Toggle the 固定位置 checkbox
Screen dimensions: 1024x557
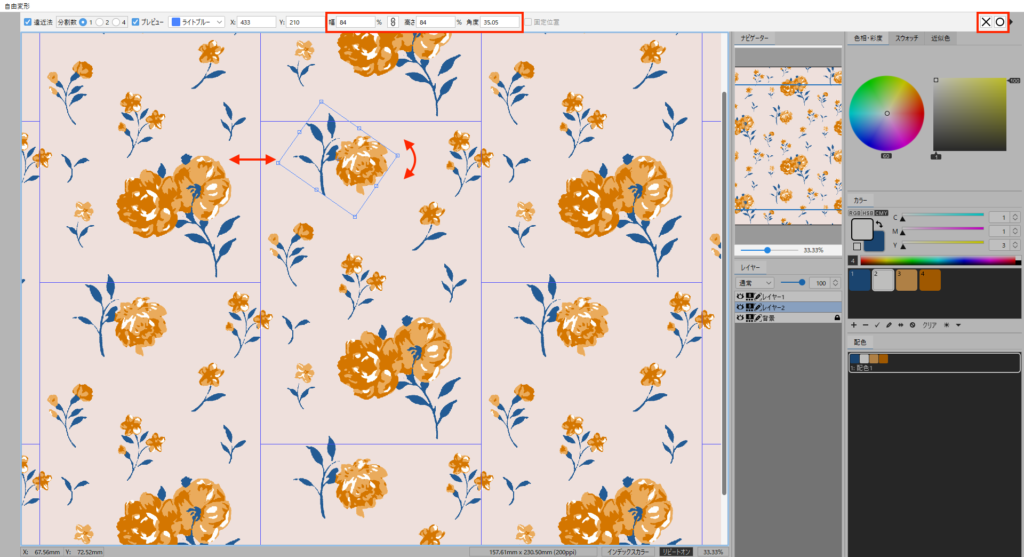tap(528, 22)
